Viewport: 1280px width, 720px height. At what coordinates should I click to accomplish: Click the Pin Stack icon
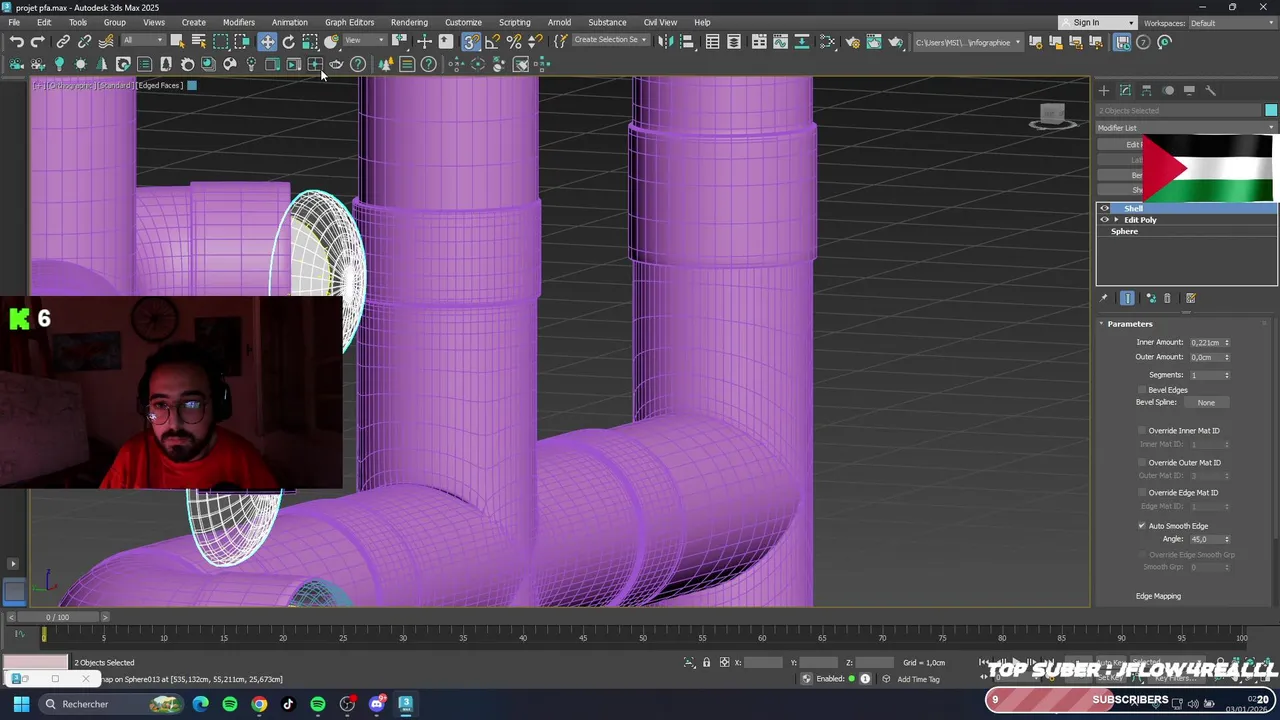1104,298
